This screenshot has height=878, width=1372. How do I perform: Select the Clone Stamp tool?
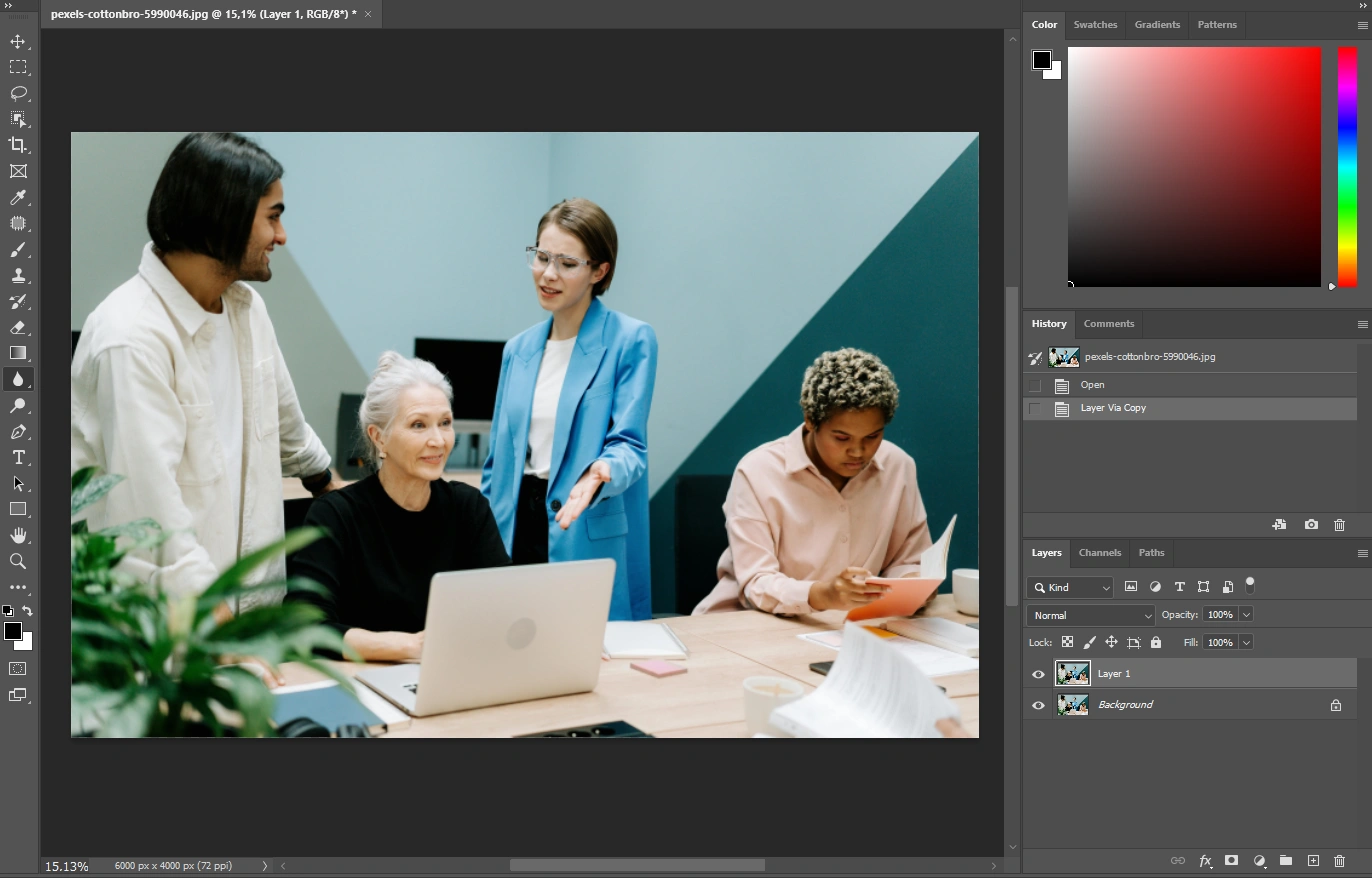(x=18, y=276)
